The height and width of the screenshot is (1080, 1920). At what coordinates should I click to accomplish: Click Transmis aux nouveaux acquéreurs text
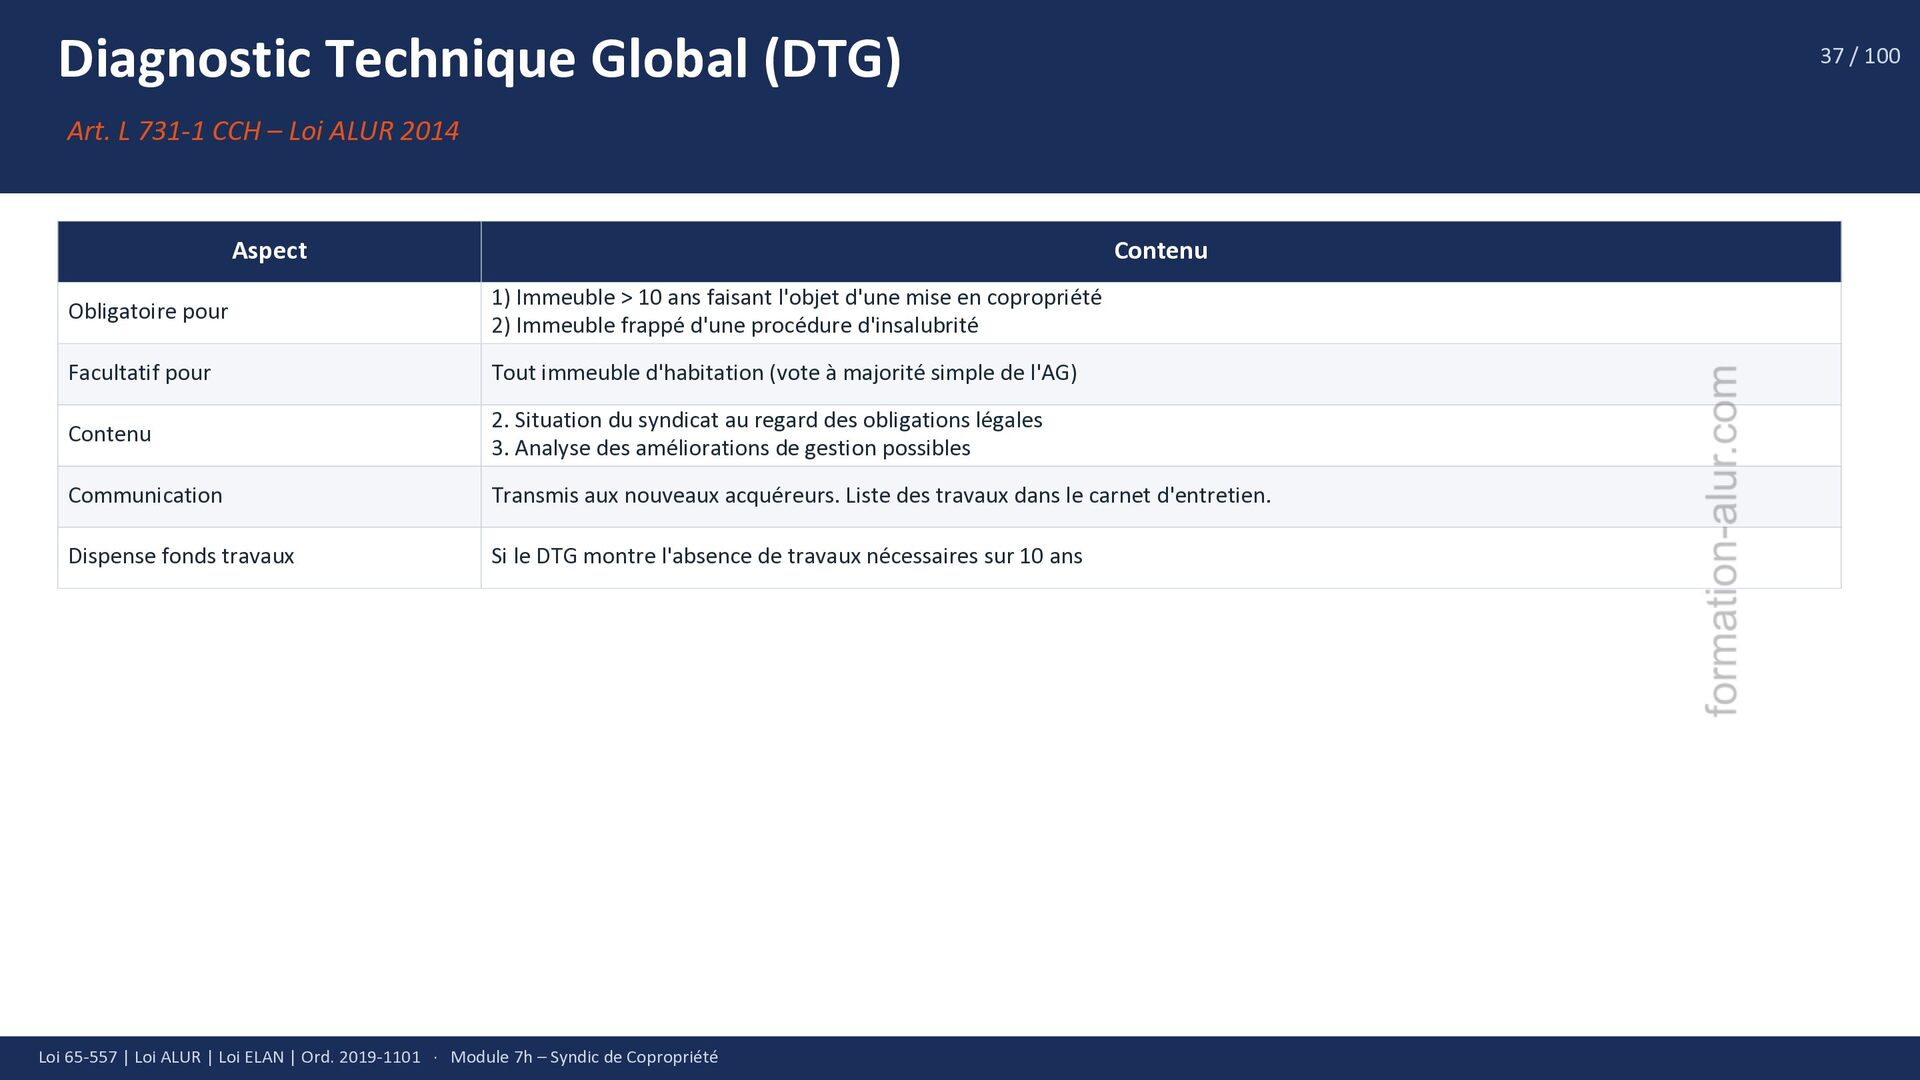tap(880, 495)
